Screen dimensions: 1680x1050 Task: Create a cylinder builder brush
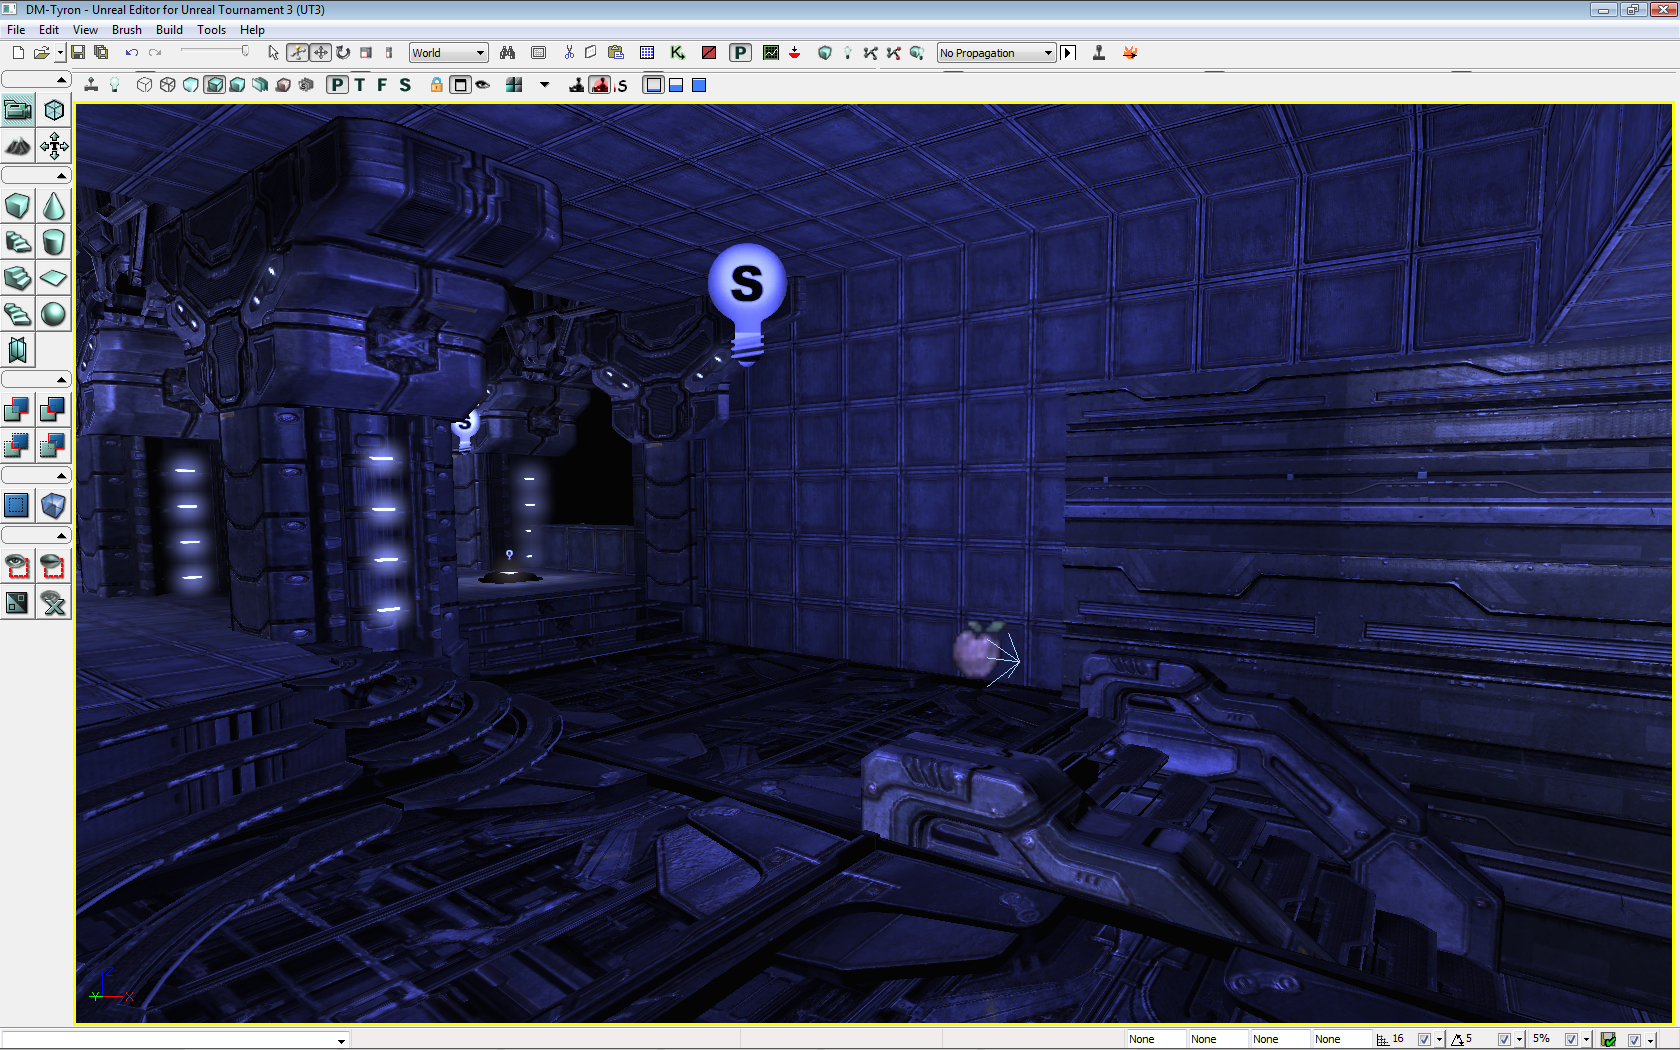(54, 242)
